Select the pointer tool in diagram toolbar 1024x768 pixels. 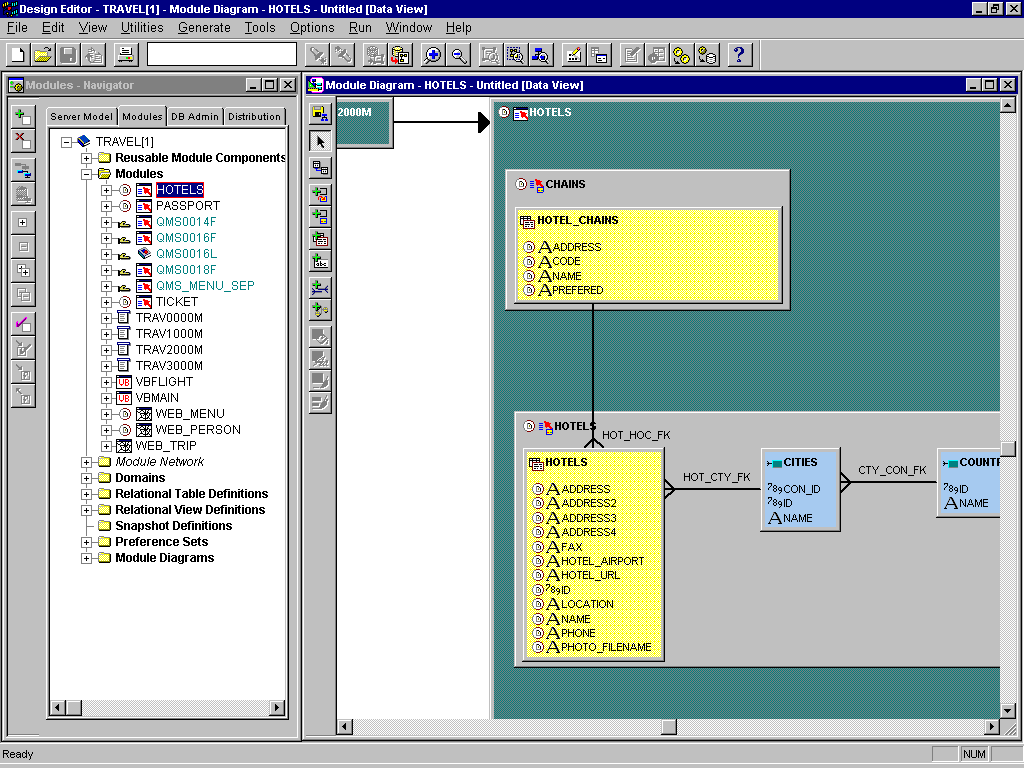321,142
